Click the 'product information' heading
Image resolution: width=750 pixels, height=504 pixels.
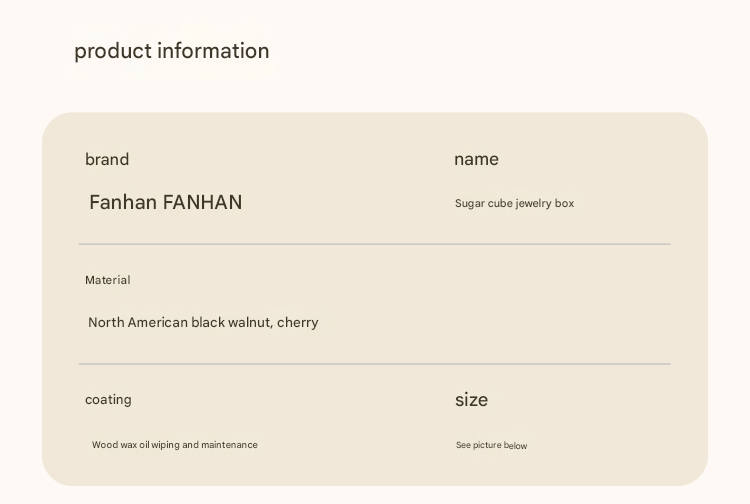(x=172, y=51)
